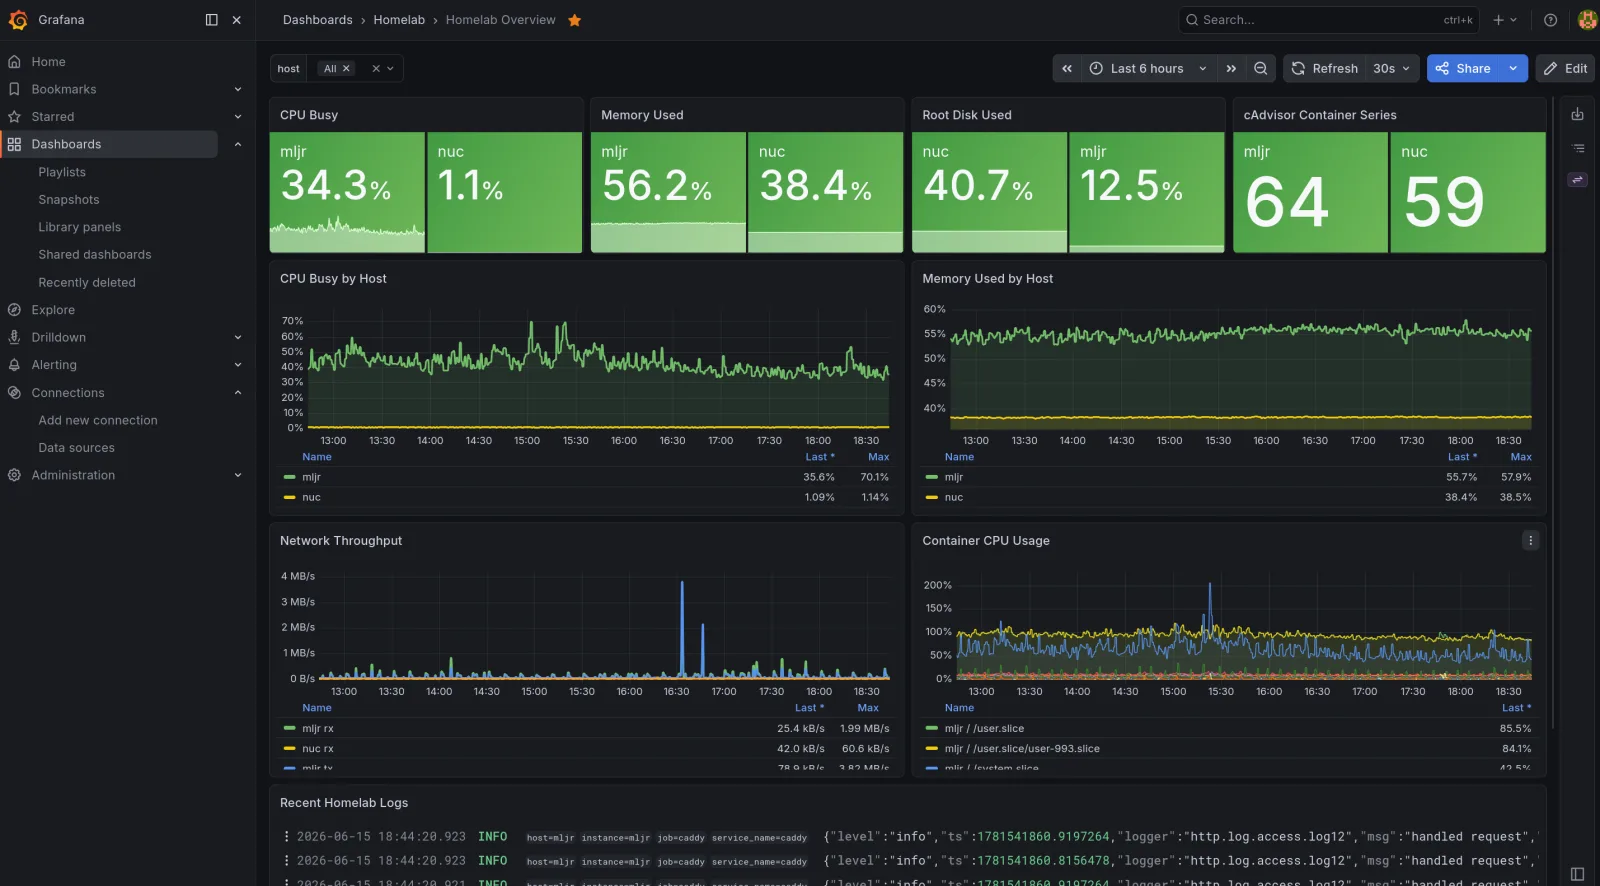Viewport: 1600px width, 886px height.
Task: Open Shared dashboards in sidebar
Action: tap(95, 255)
